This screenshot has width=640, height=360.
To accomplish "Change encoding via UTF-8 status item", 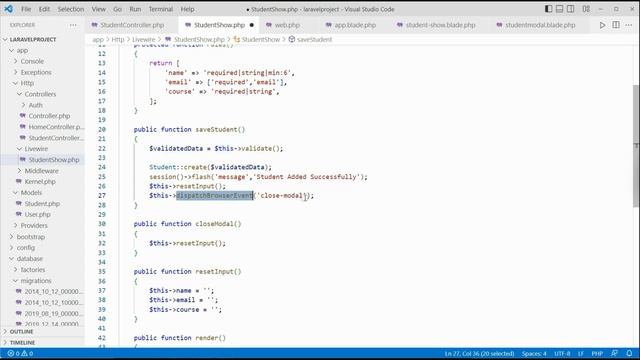I will pos(562,353).
